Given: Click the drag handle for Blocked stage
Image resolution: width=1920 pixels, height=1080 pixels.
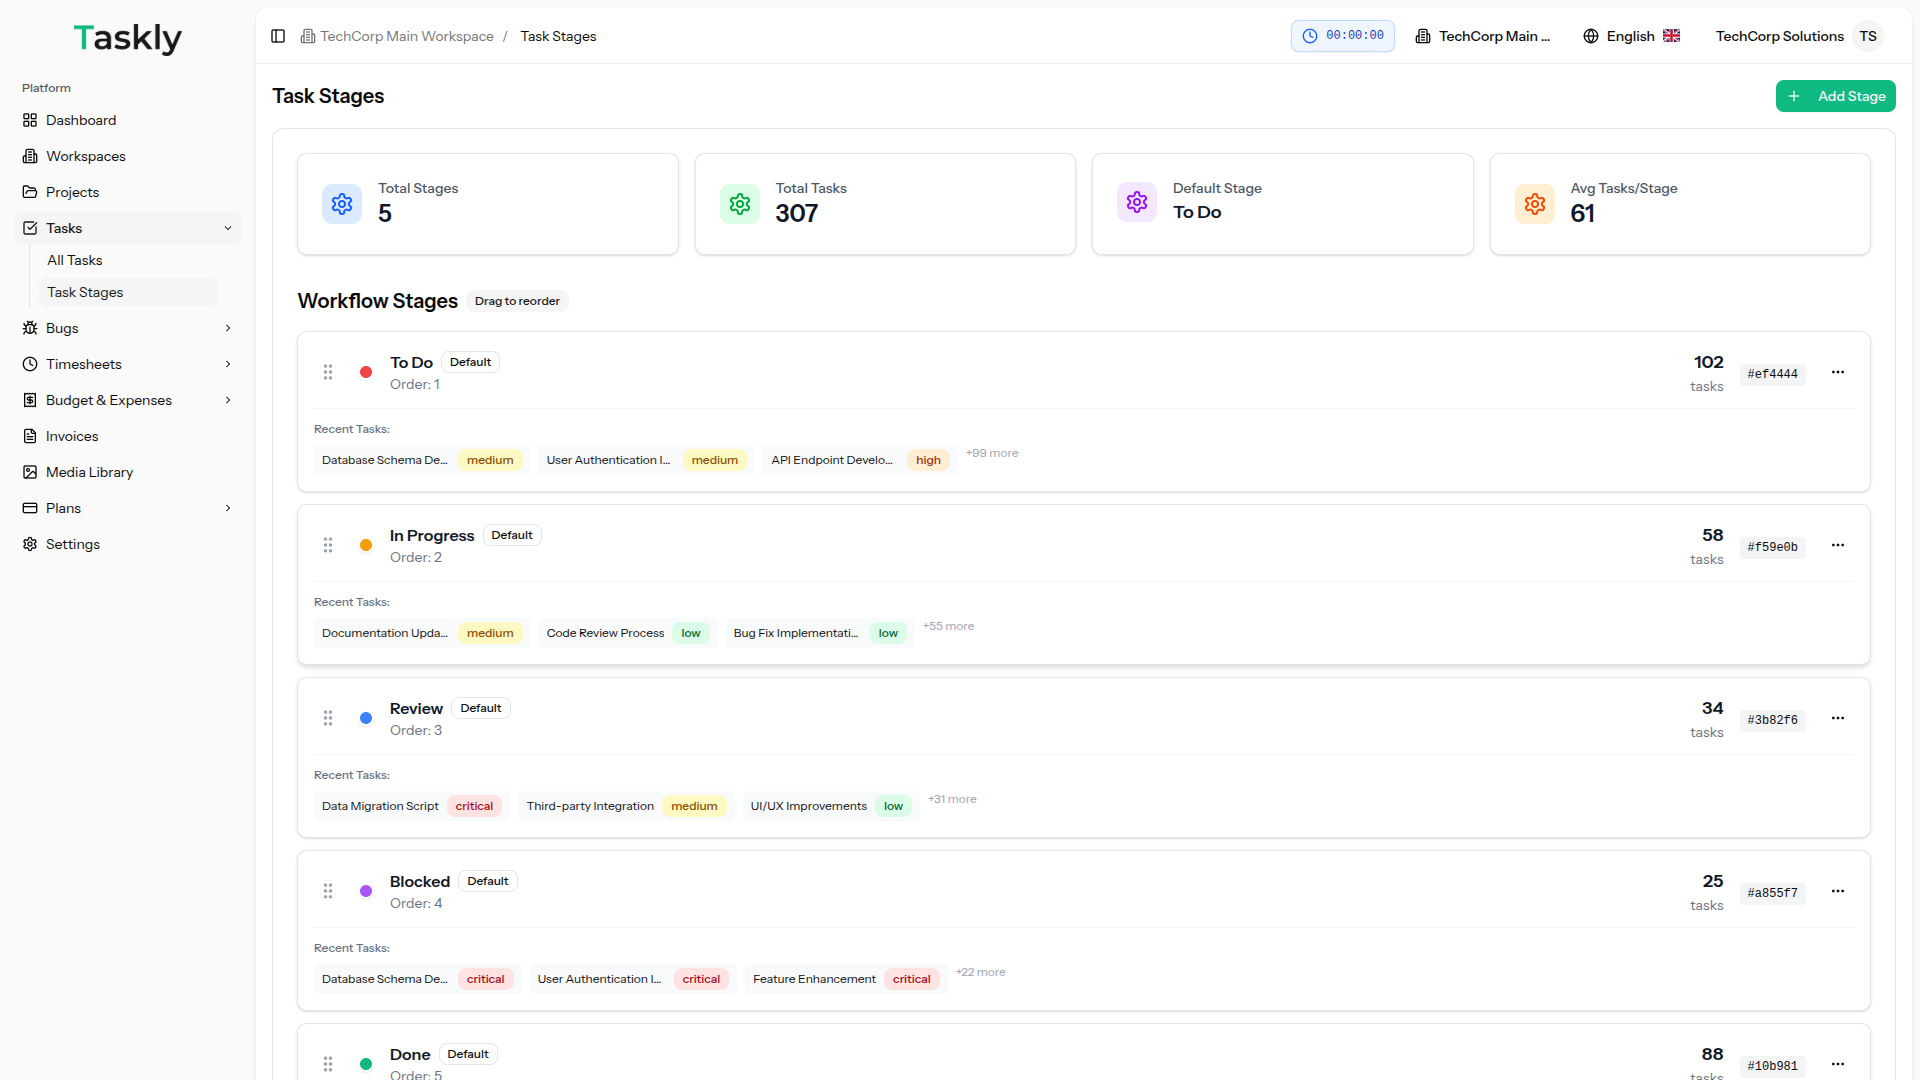Looking at the screenshot, I should (328, 891).
